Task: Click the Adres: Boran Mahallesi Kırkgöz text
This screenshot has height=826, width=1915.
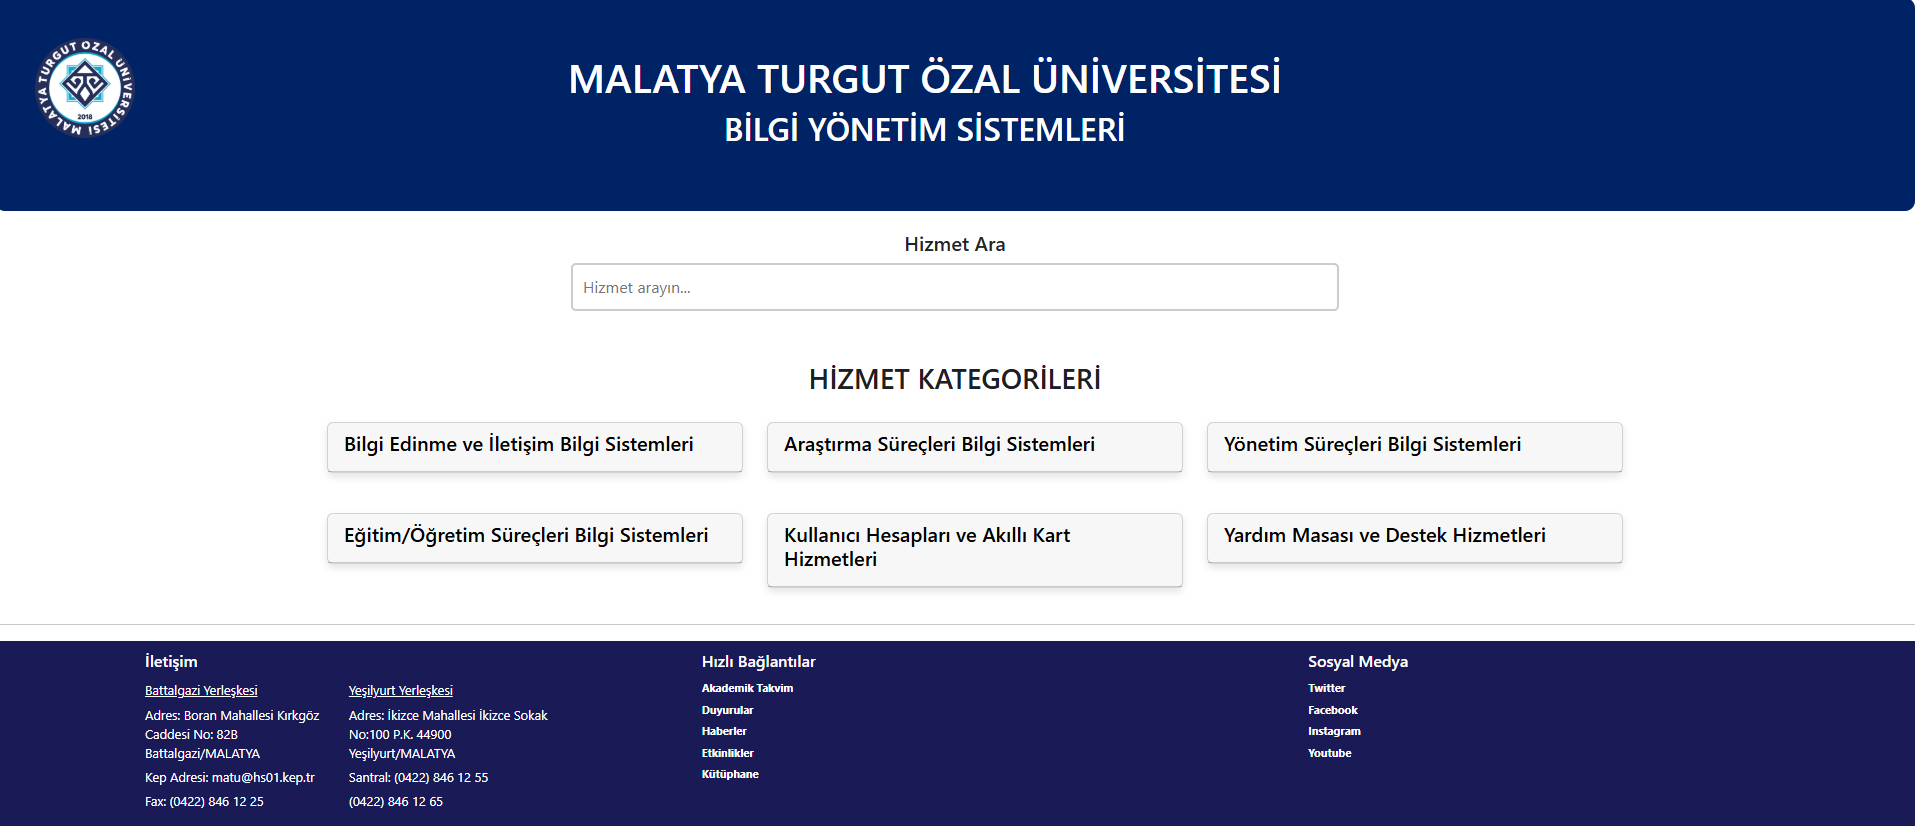Action: (232, 716)
